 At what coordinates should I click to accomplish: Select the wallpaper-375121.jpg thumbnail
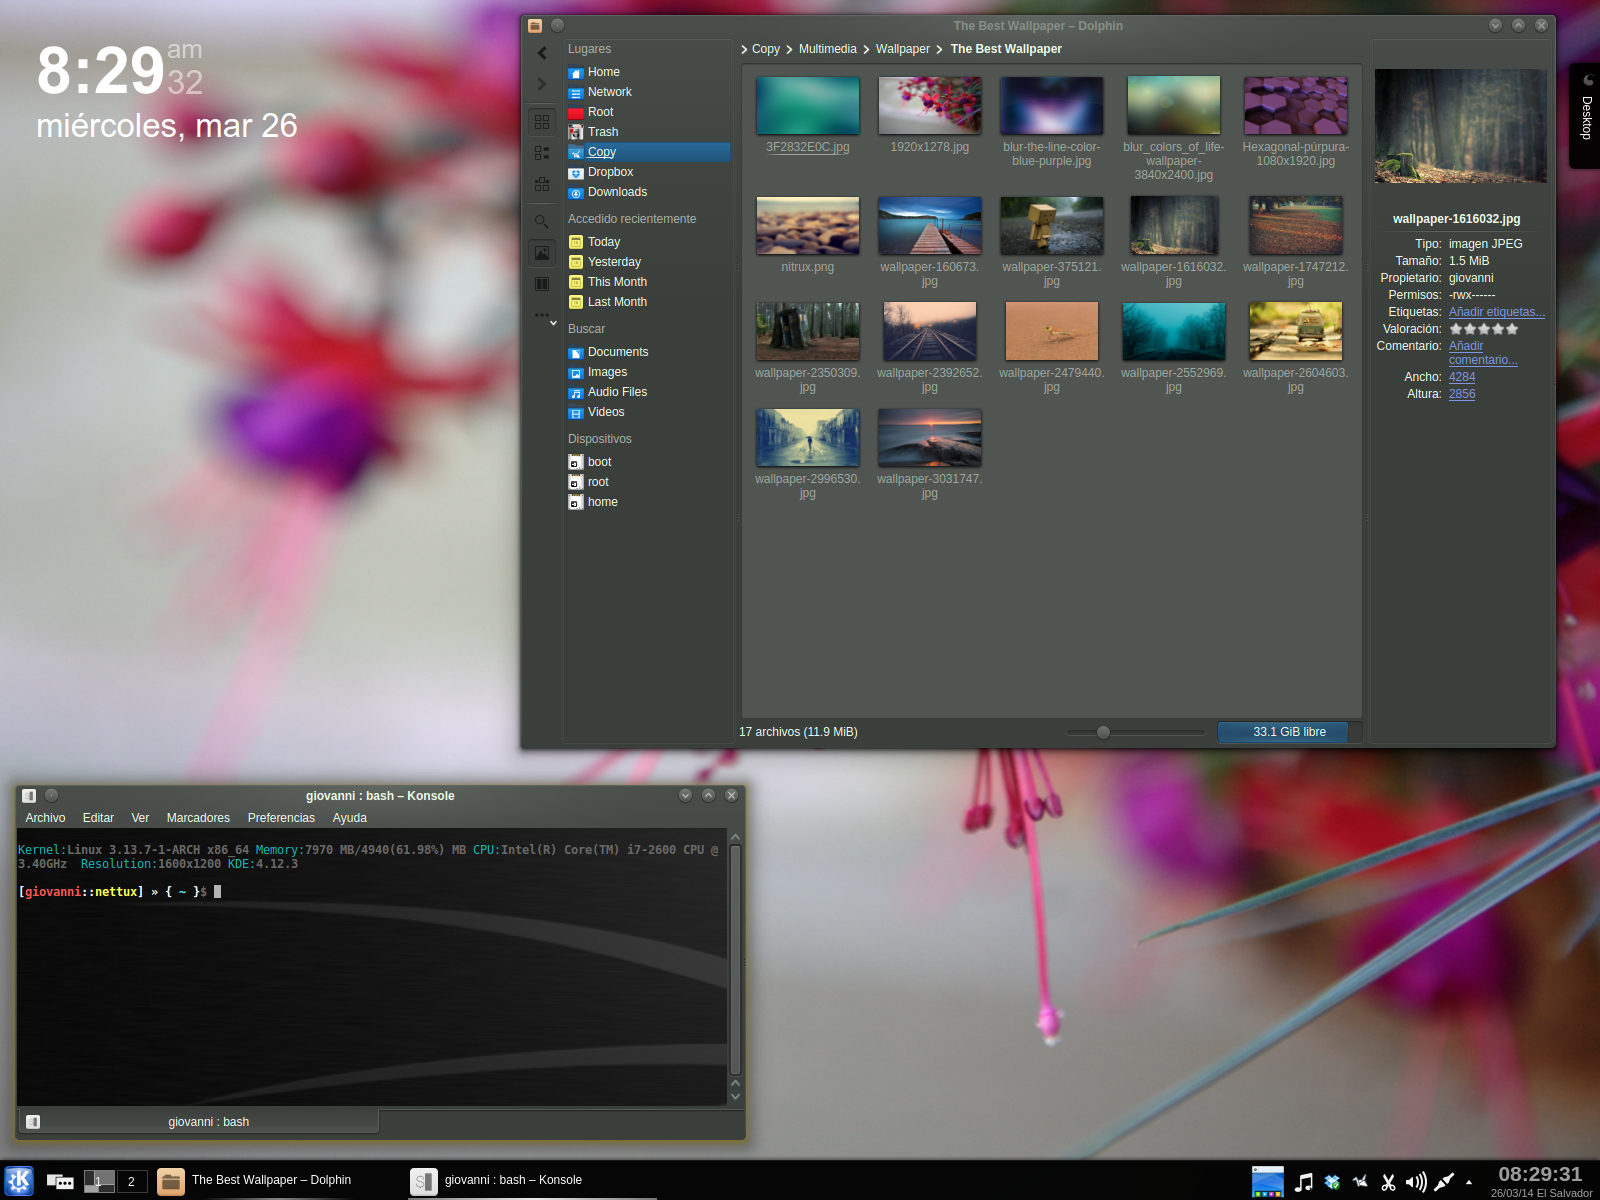click(1052, 225)
